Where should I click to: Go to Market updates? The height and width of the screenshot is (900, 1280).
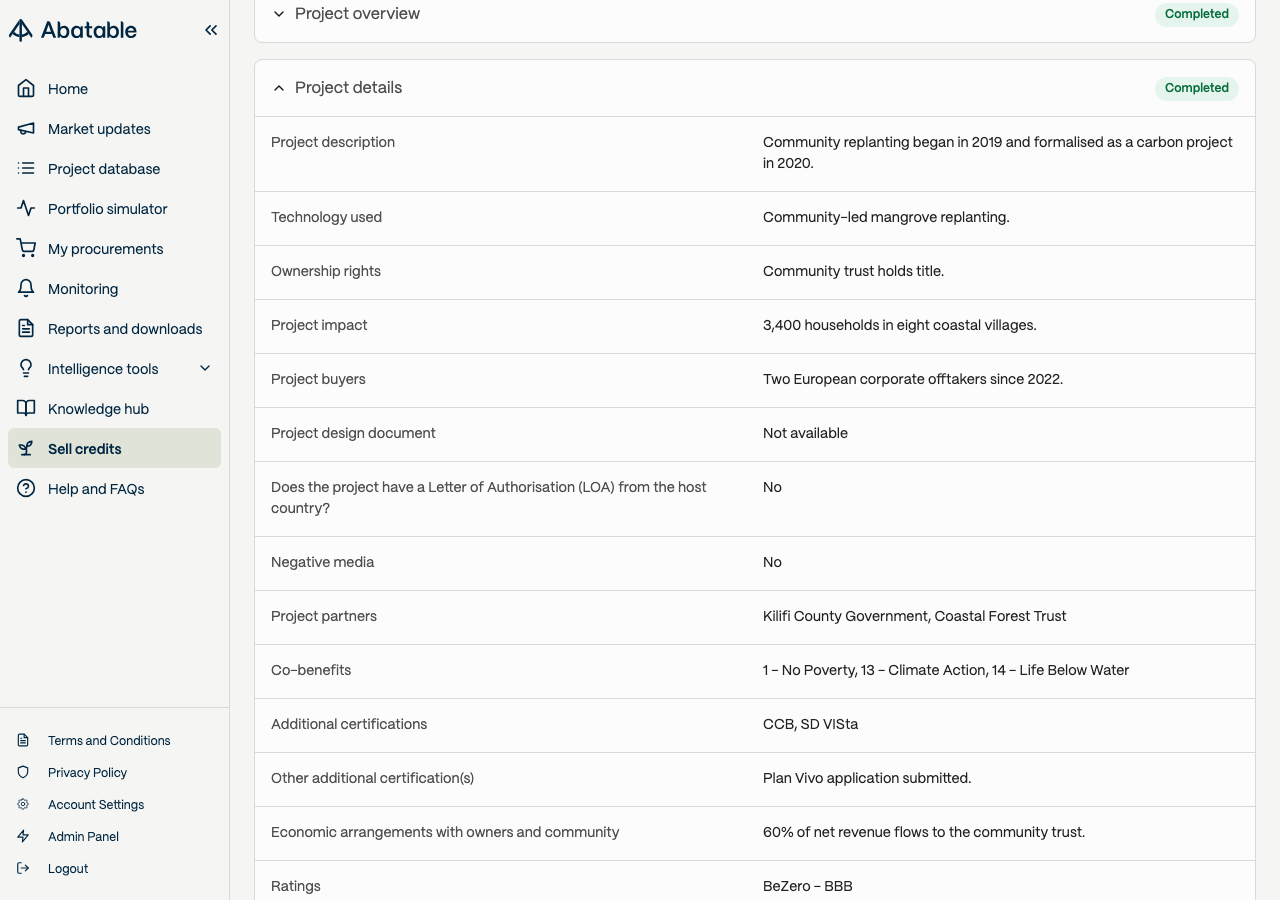point(114,129)
